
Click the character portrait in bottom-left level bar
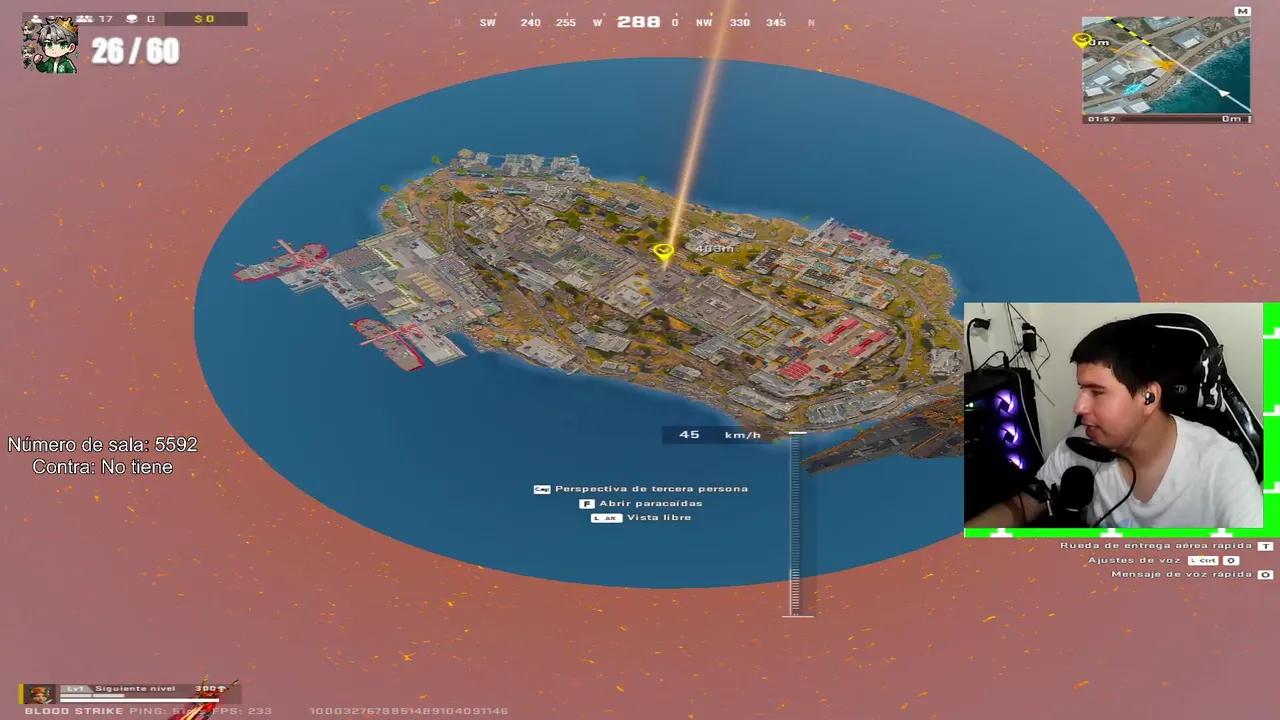click(x=39, y=694)
